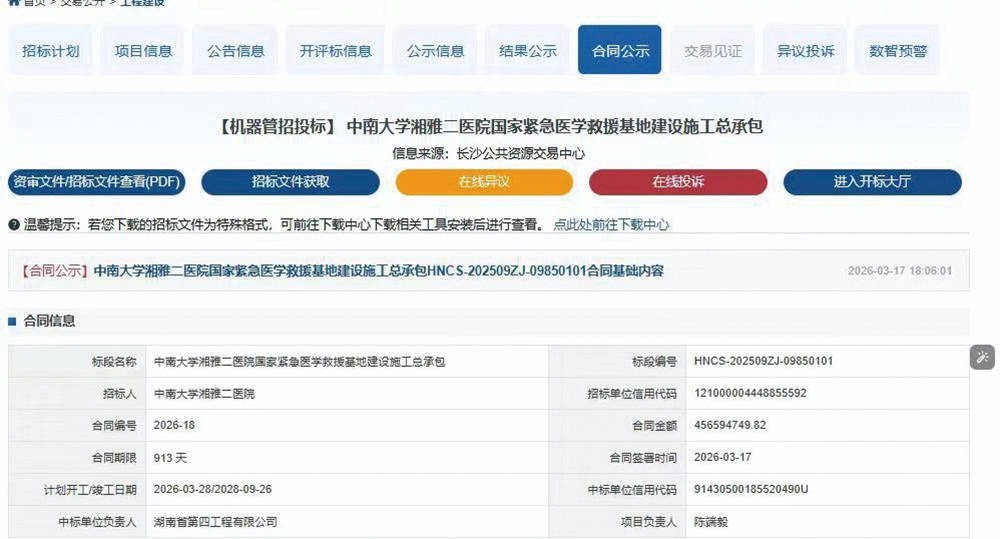Click the 信息来源：长沙公共资源交易中心 text
The height and width of the screenshot is (539, 1000).
coord(488,154)
